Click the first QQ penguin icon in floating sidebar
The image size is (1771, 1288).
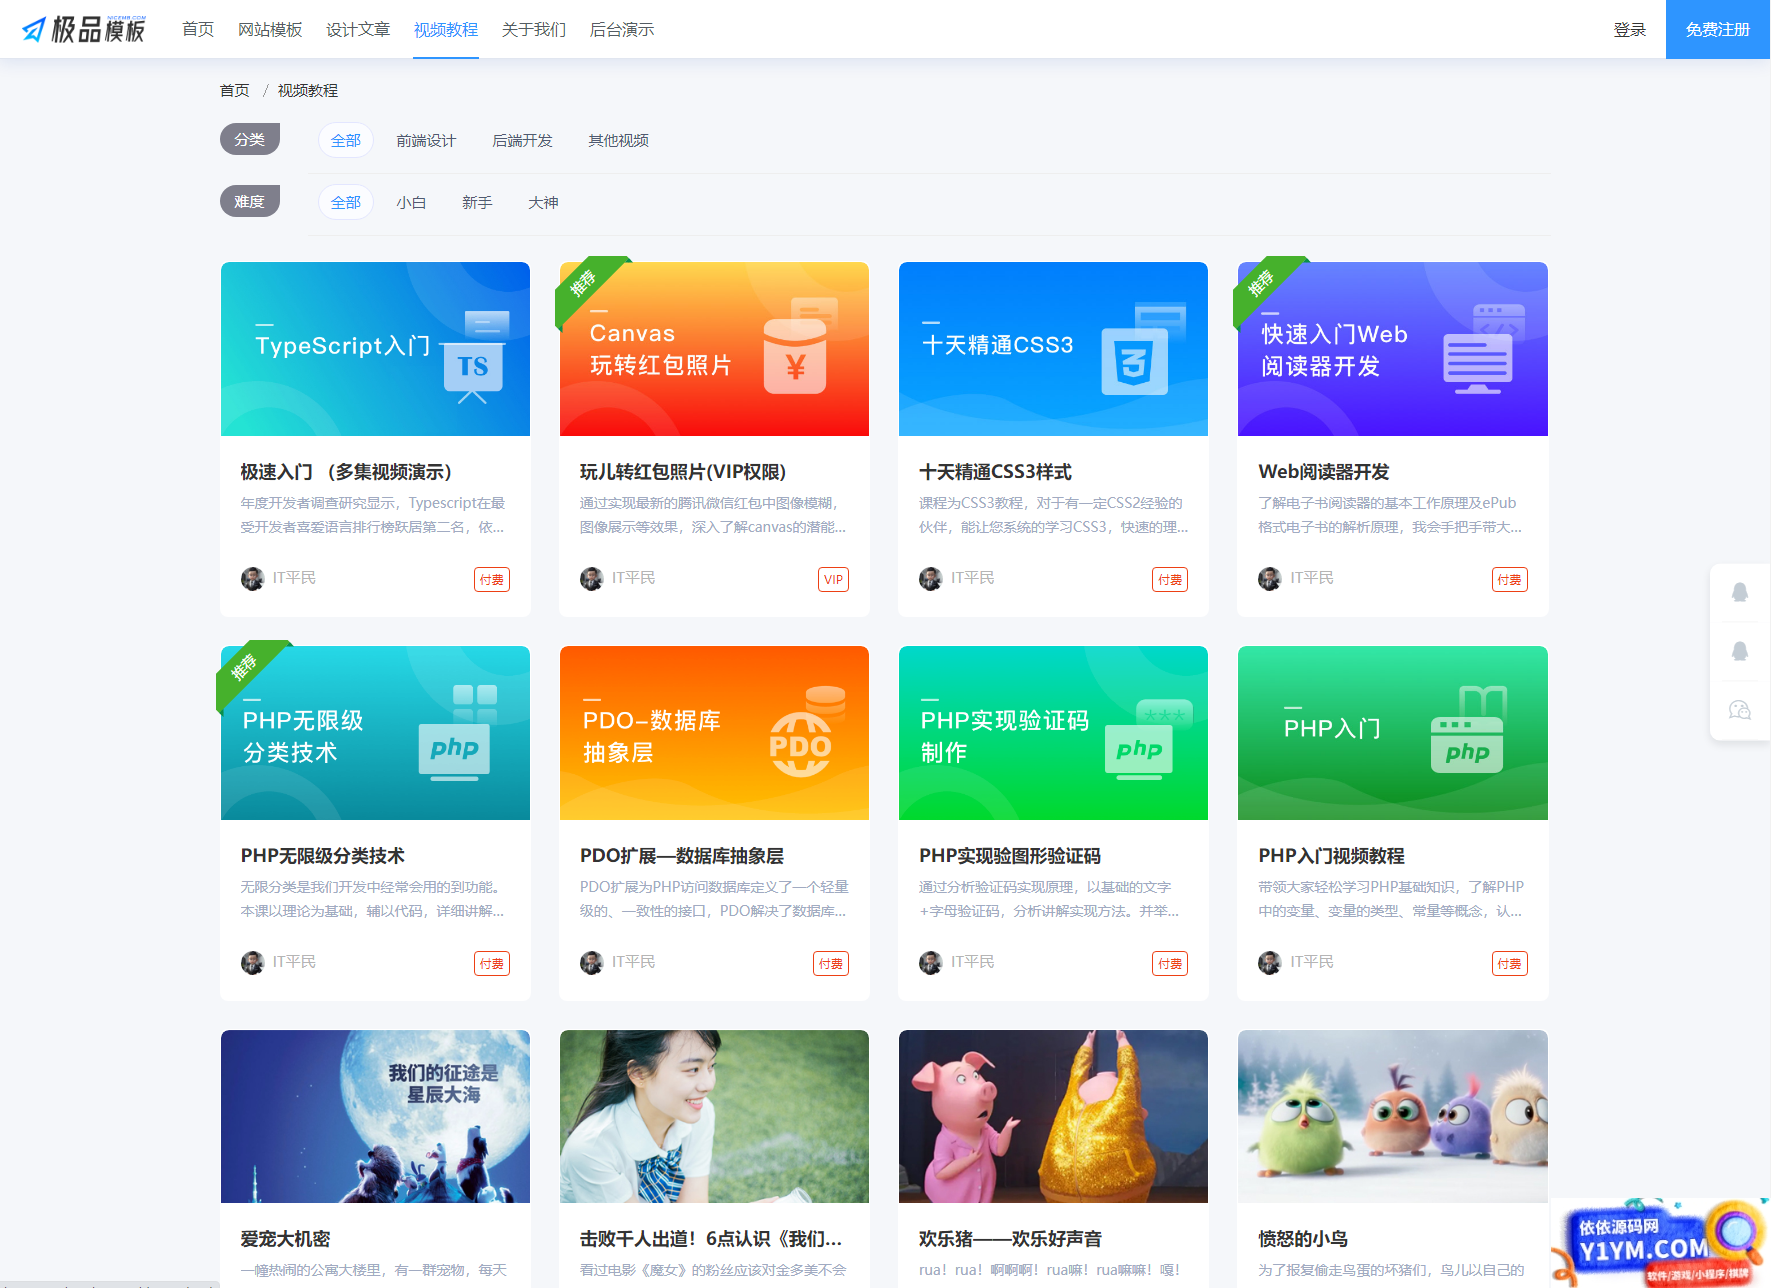1740,592
